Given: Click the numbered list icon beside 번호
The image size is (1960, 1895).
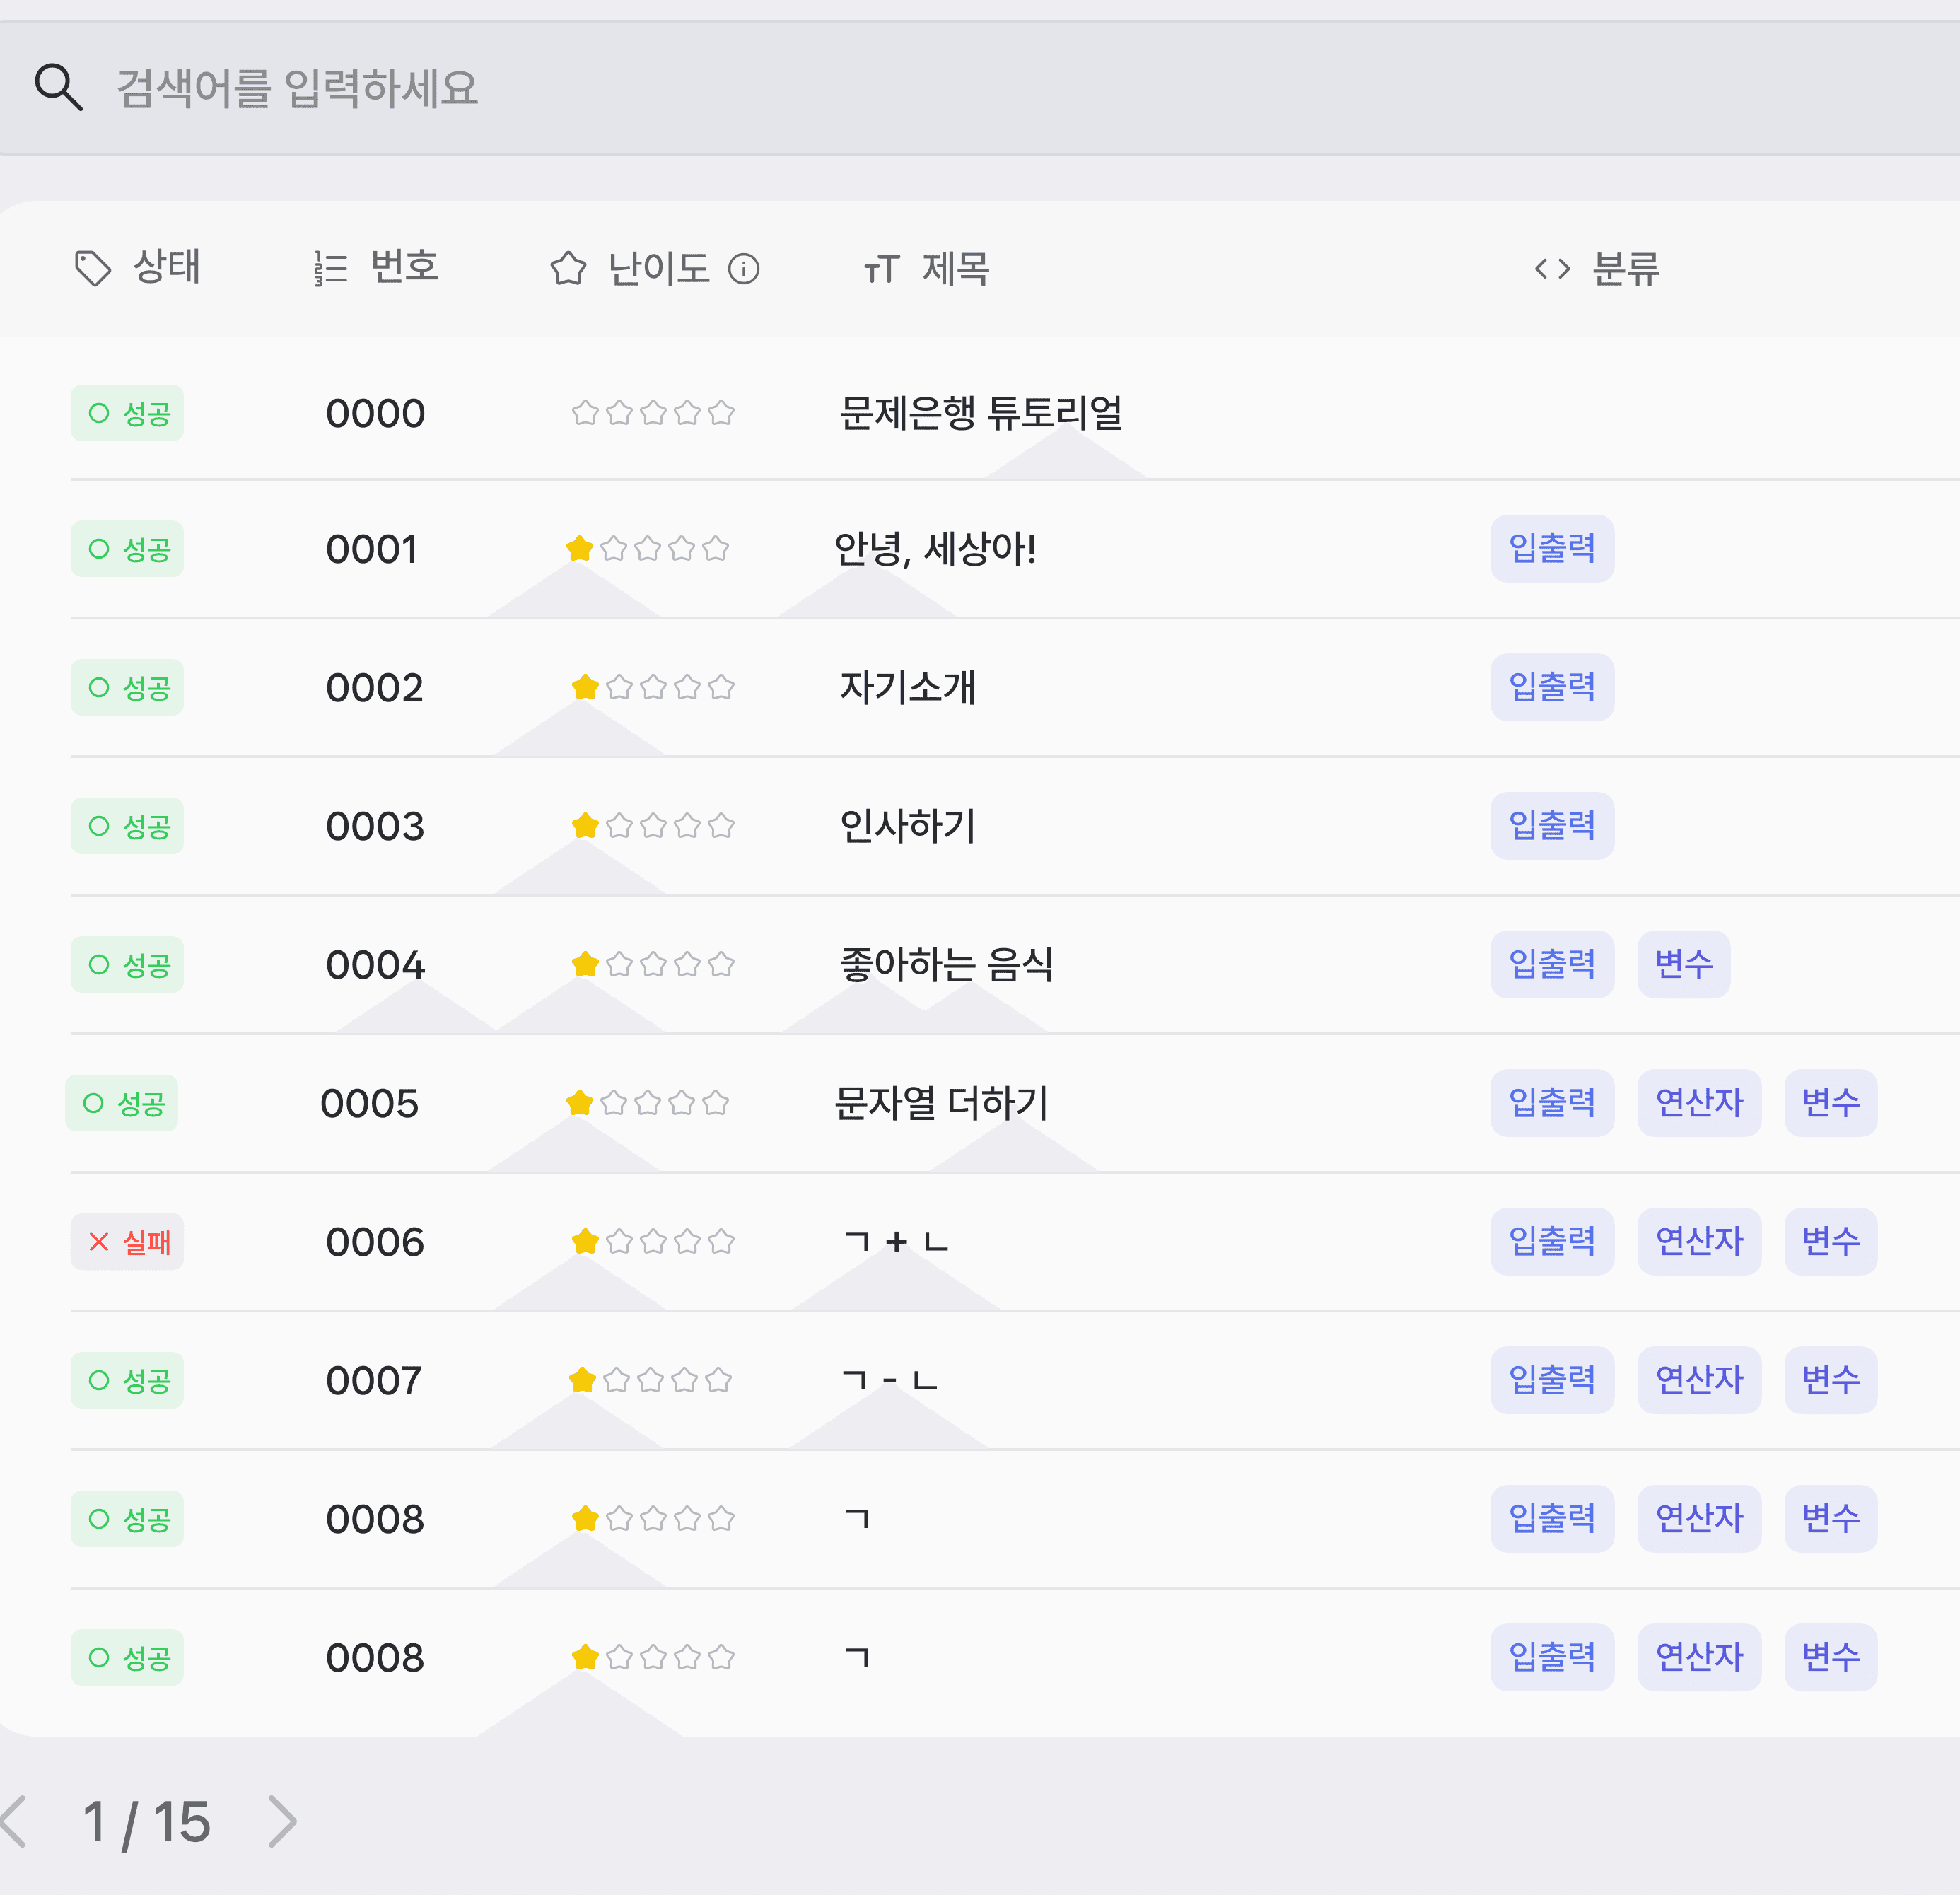Looking at the screenshot, I should tap(330, 268).
